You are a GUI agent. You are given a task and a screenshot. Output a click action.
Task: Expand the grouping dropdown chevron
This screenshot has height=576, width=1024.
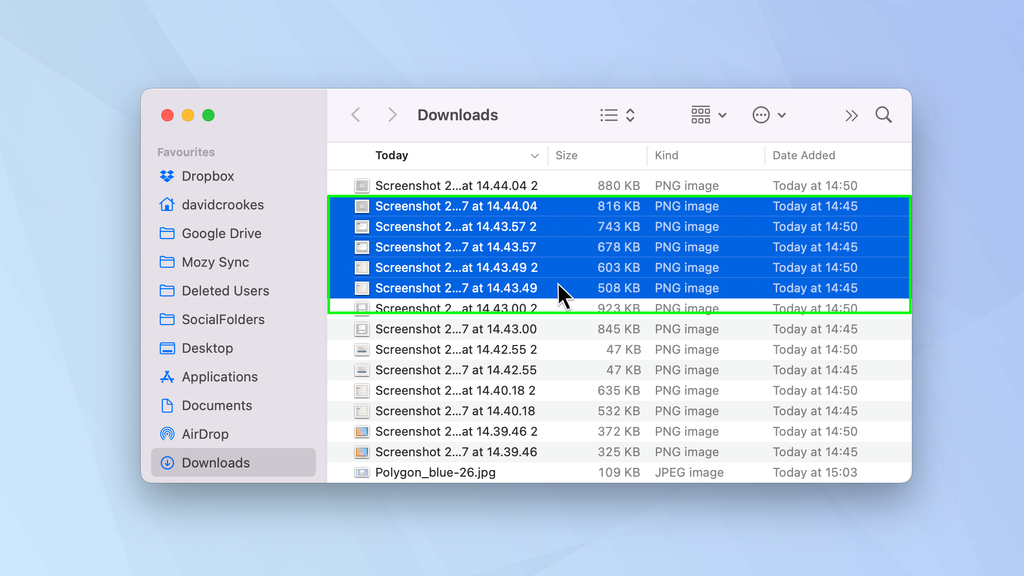tap(722, 116)
